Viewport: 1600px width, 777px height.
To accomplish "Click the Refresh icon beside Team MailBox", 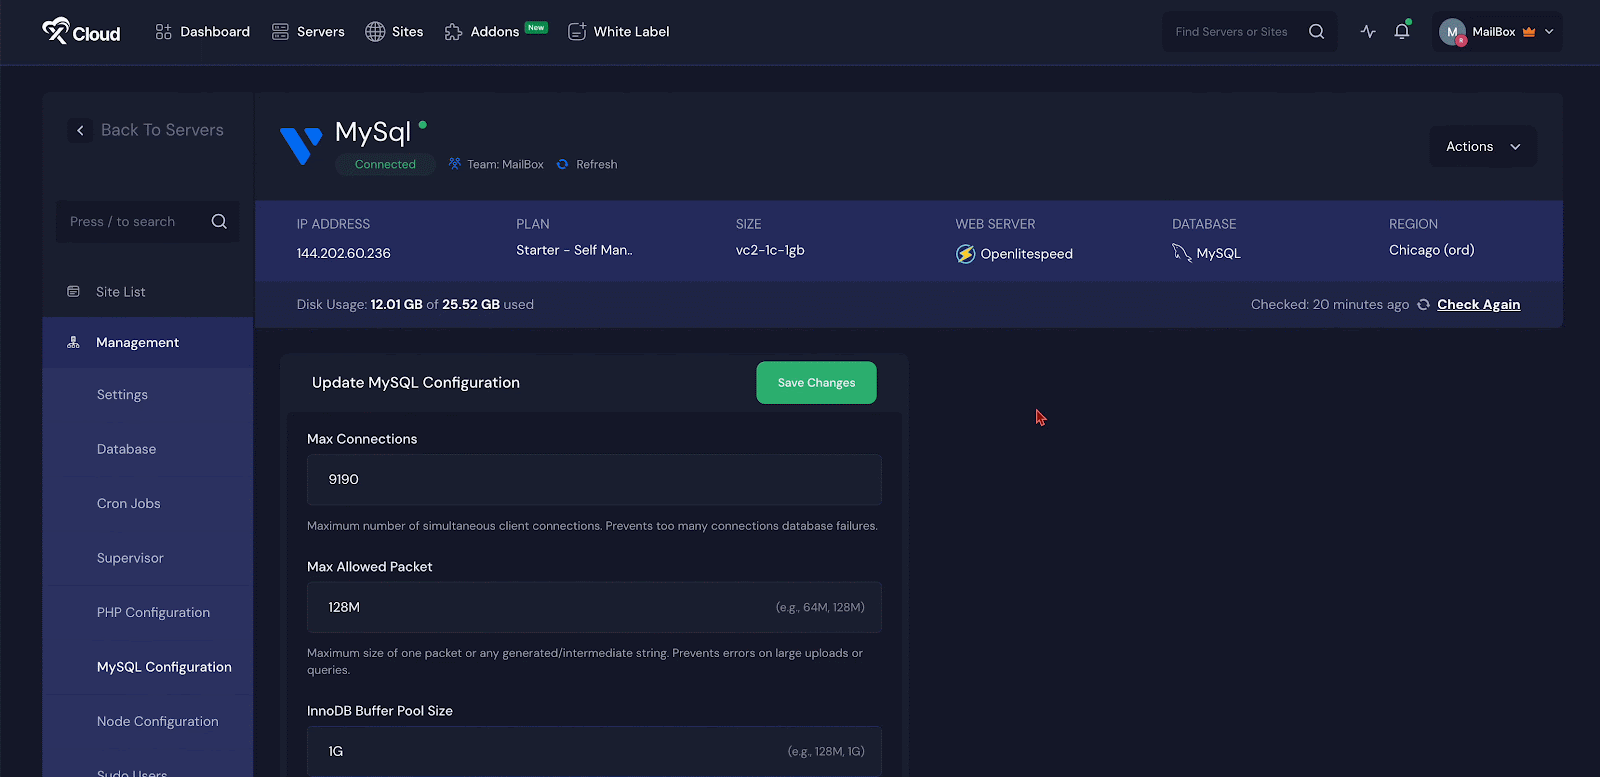I will click(x=563, y=165).
